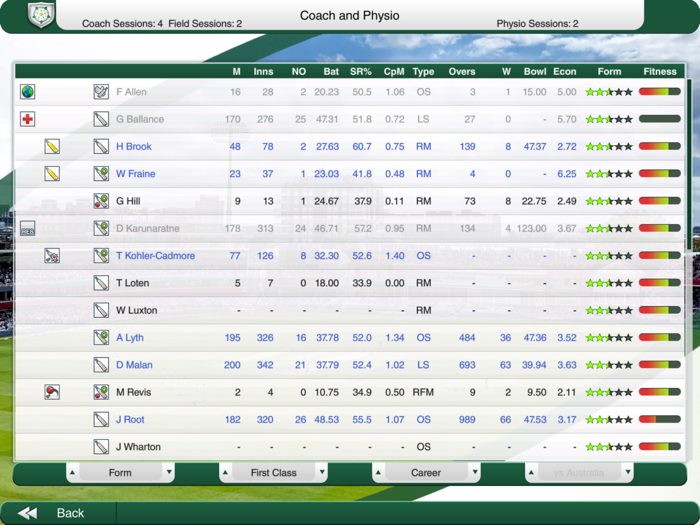Click the Back button label
This screenshot has width=700, height=525.
tap(71, 513)
